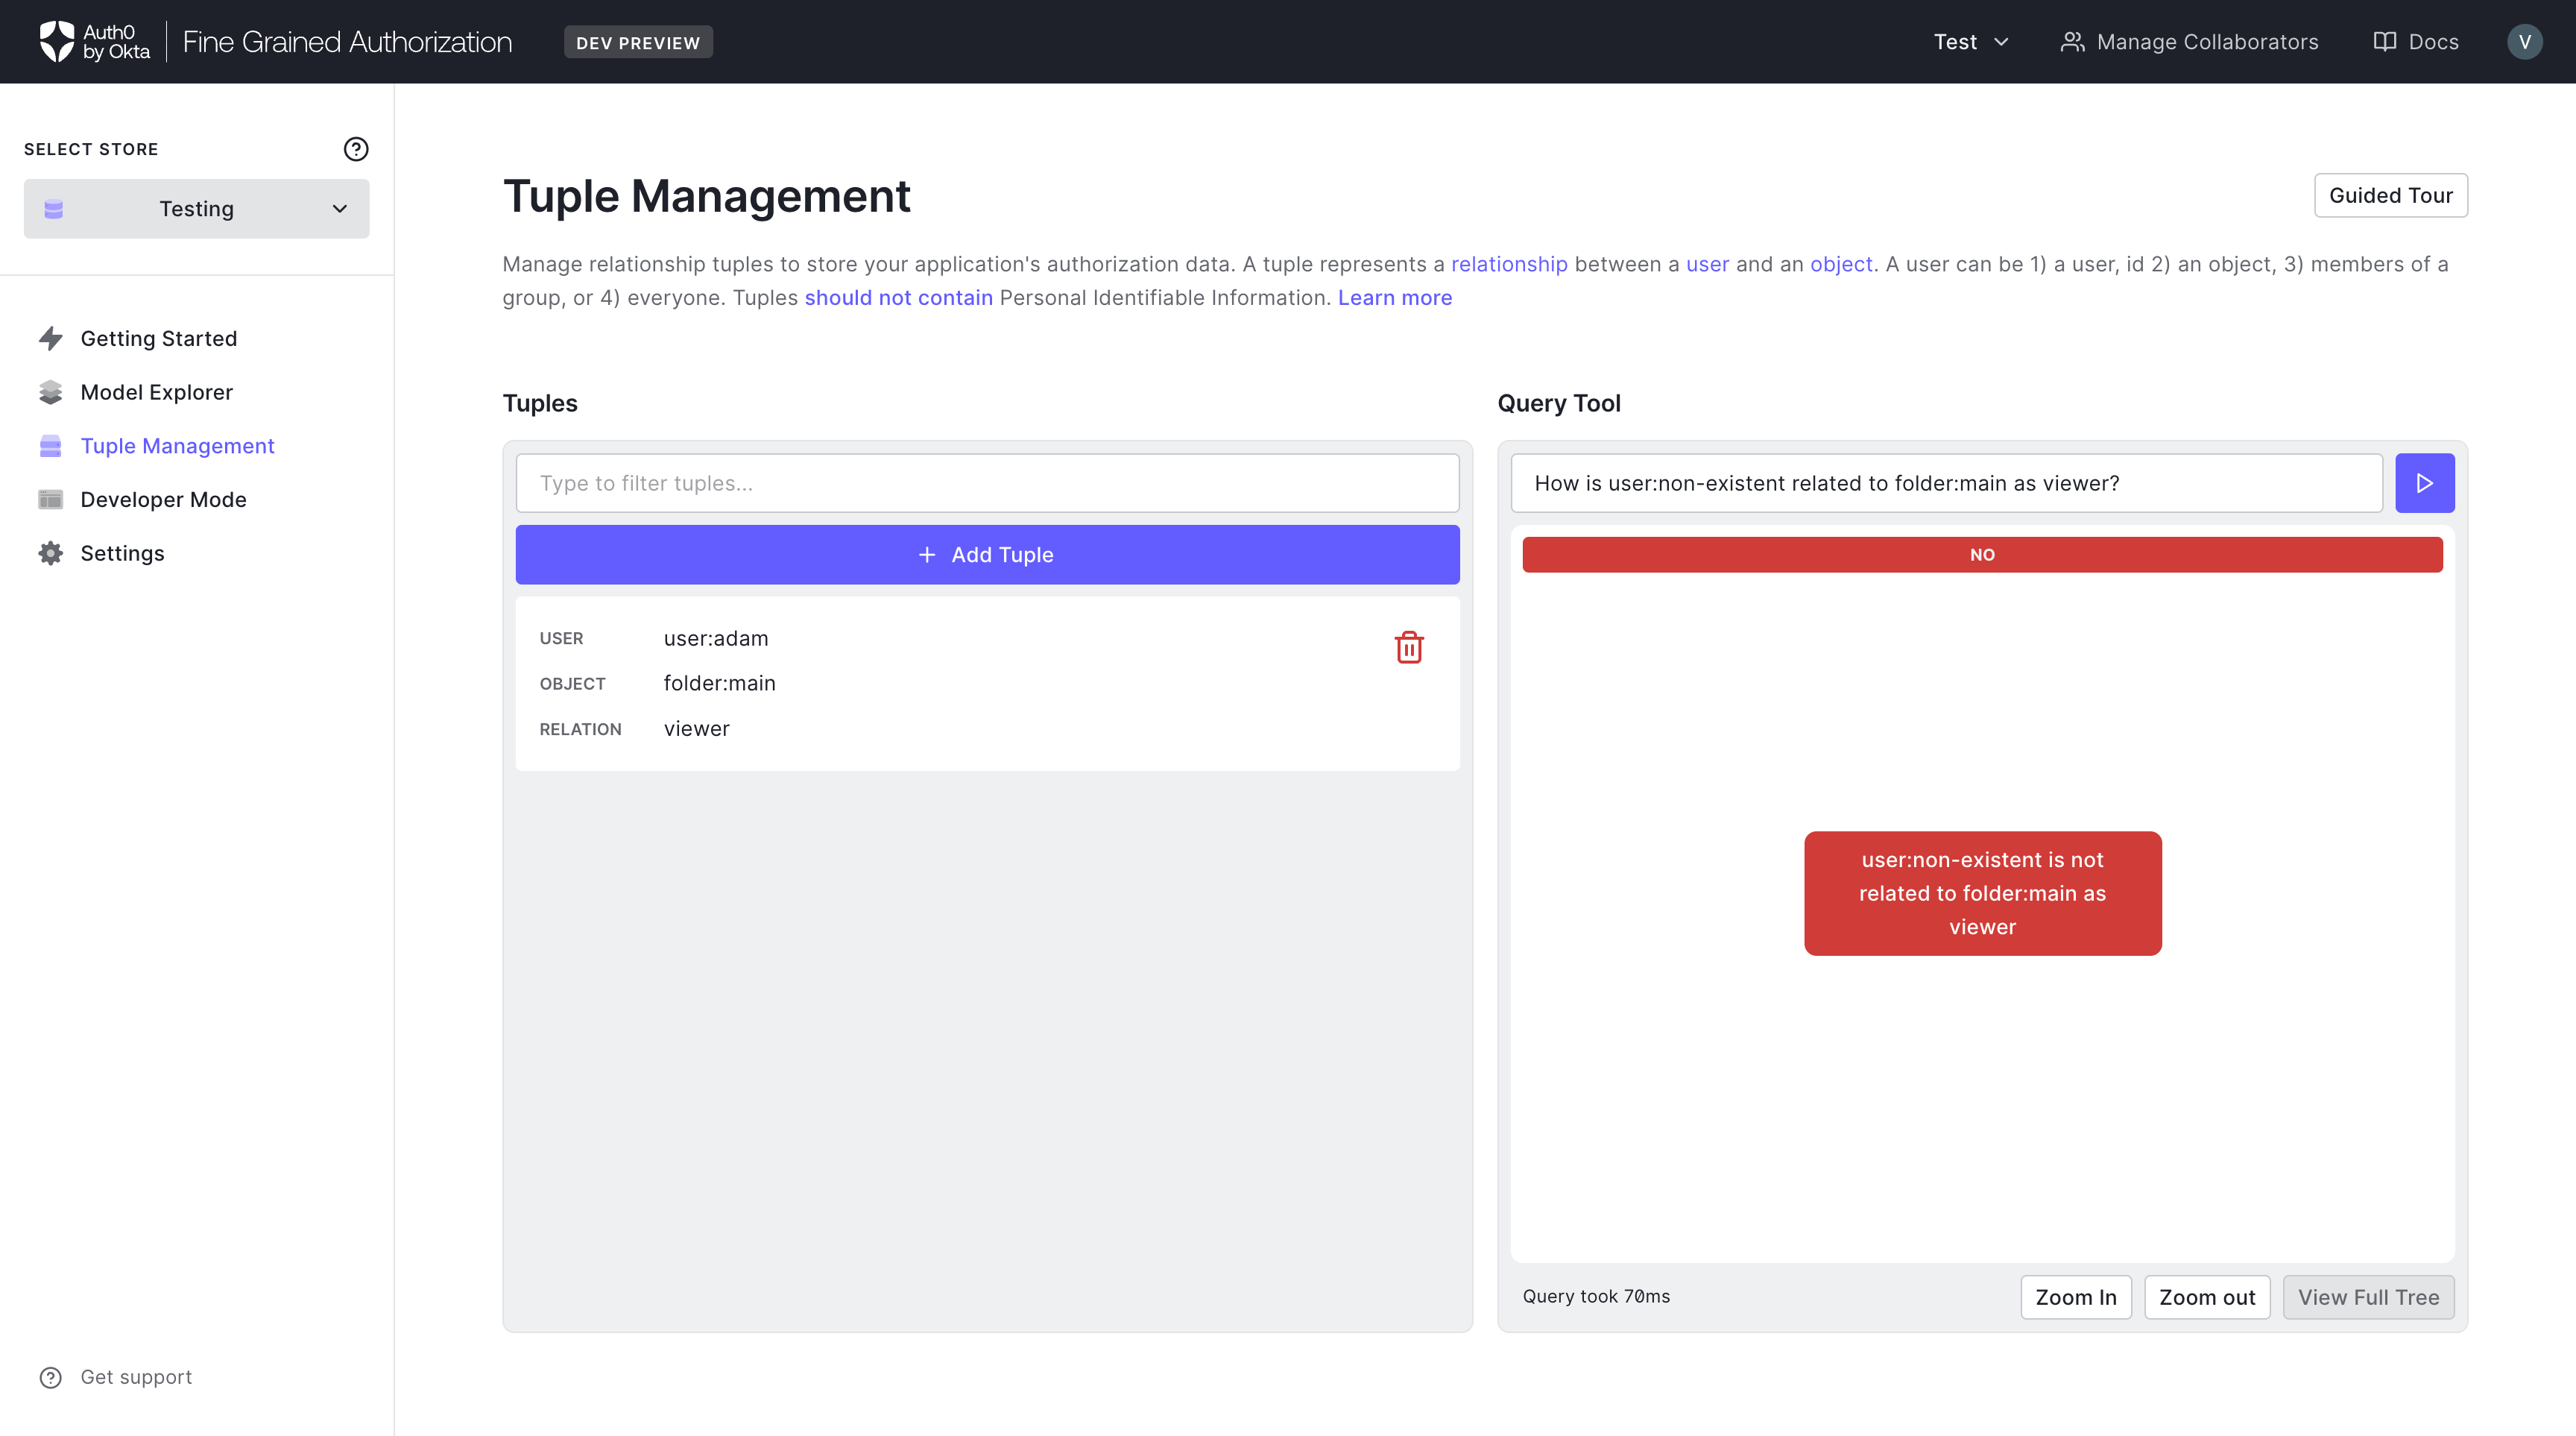Follow the relationship link
This screenshot has width=2576, height=1436.
tap(1509, 264)
